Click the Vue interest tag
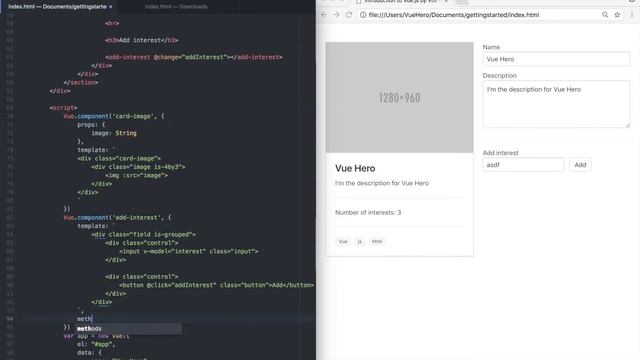Viewport: 640px width, 360px height. pos(343,242)
